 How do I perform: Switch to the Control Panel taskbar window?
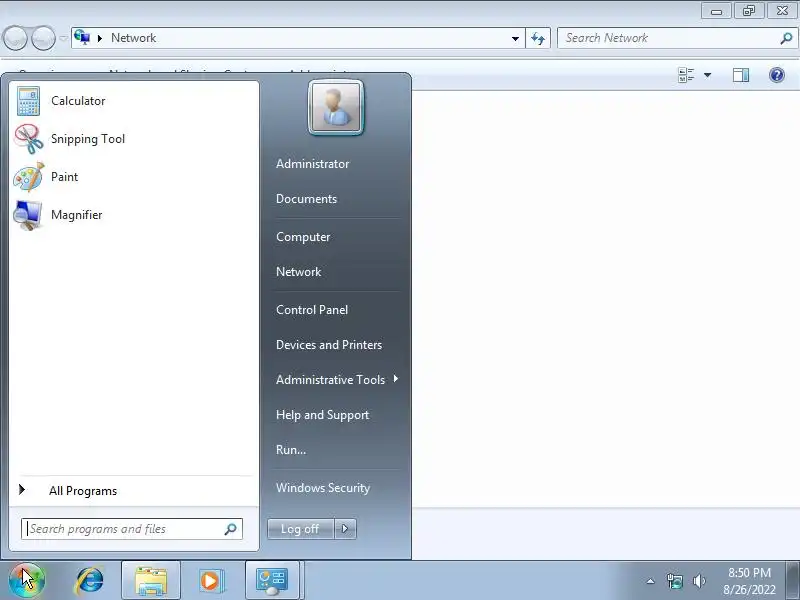(x=273, y=581)
